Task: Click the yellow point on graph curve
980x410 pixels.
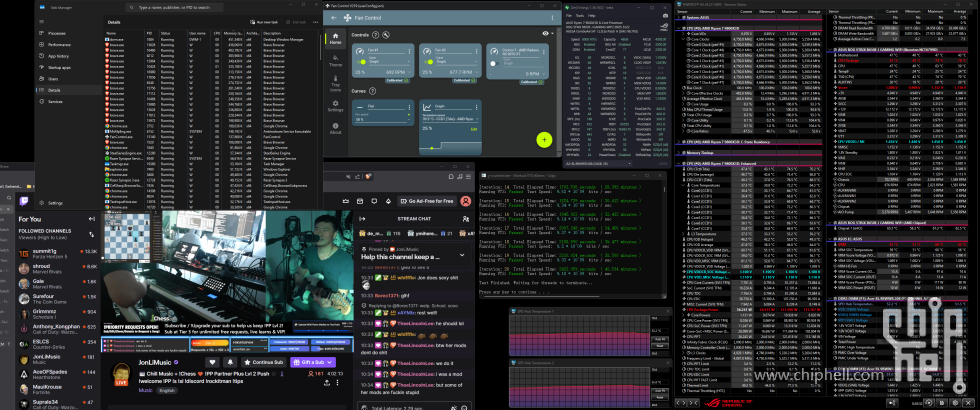Action: click(x=432, y=149)
